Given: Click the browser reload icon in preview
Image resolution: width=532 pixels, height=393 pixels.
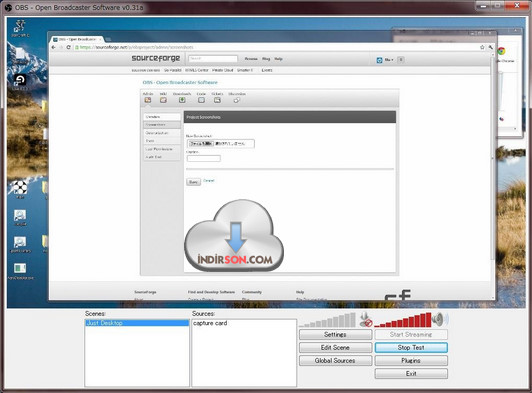Looking at the screenshot, I should [68, 47].
